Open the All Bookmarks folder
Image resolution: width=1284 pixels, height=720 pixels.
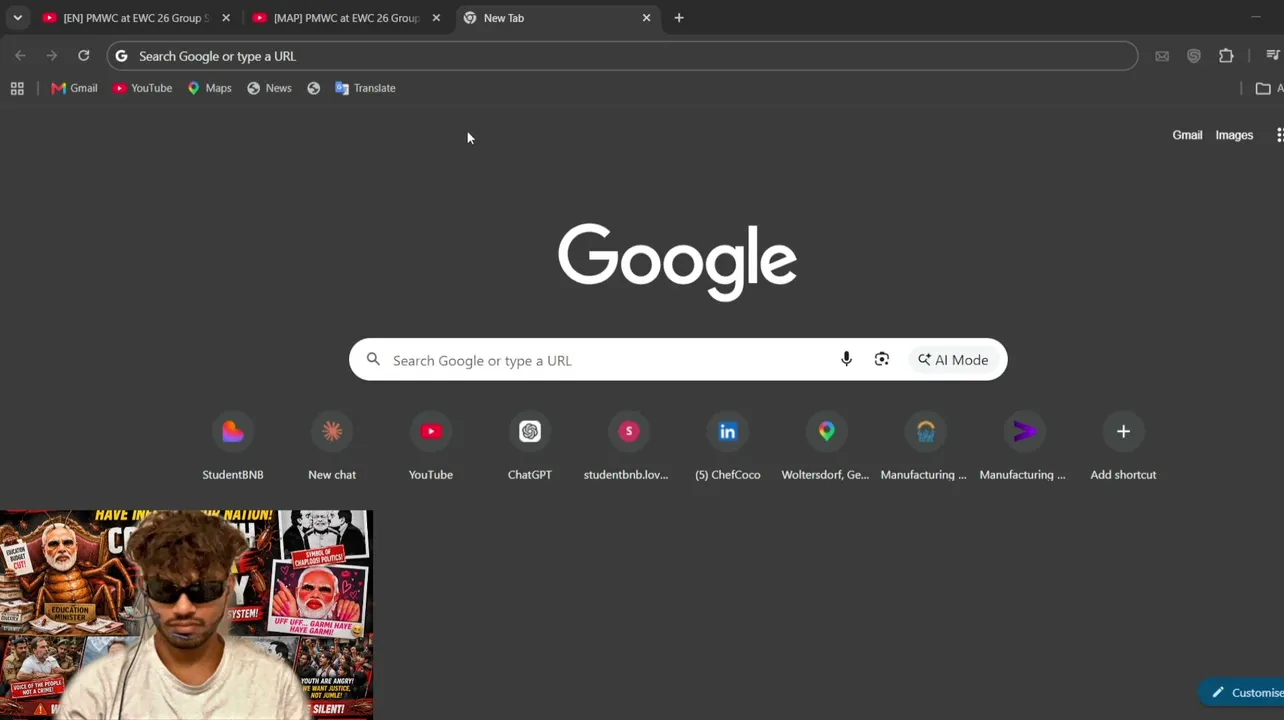[x=1268, y=88]
